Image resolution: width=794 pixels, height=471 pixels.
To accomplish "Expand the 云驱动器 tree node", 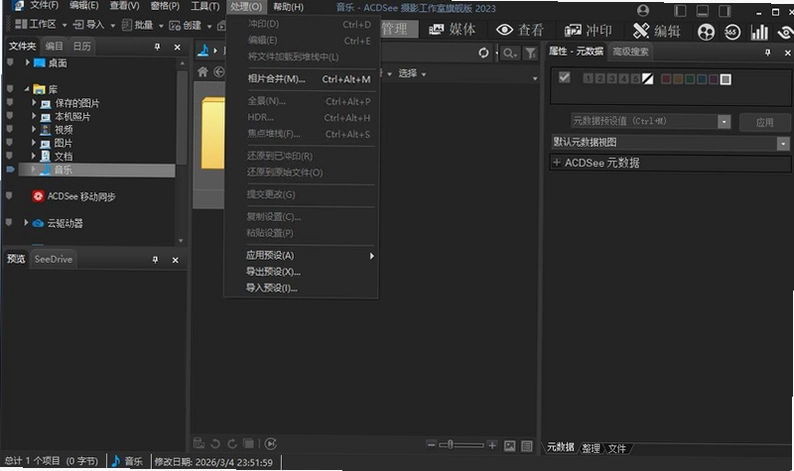I will click(26, 222).
